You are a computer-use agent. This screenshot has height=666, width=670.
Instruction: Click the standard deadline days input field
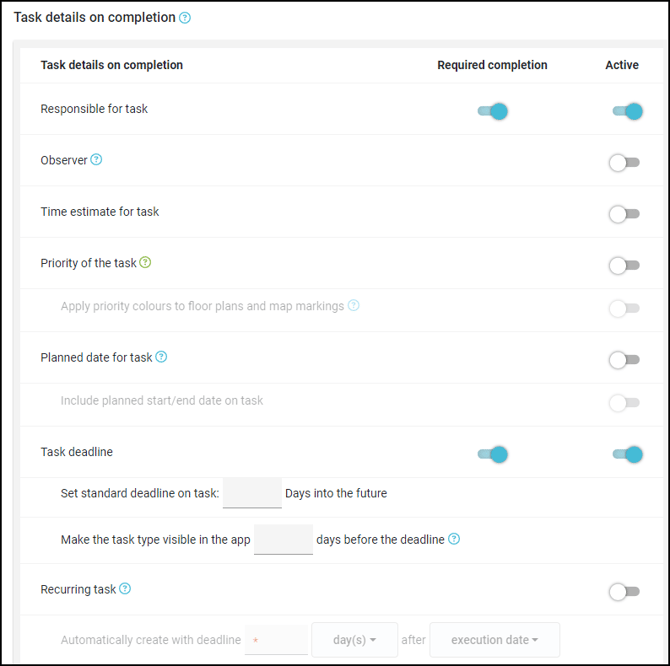tap(252, 492)
